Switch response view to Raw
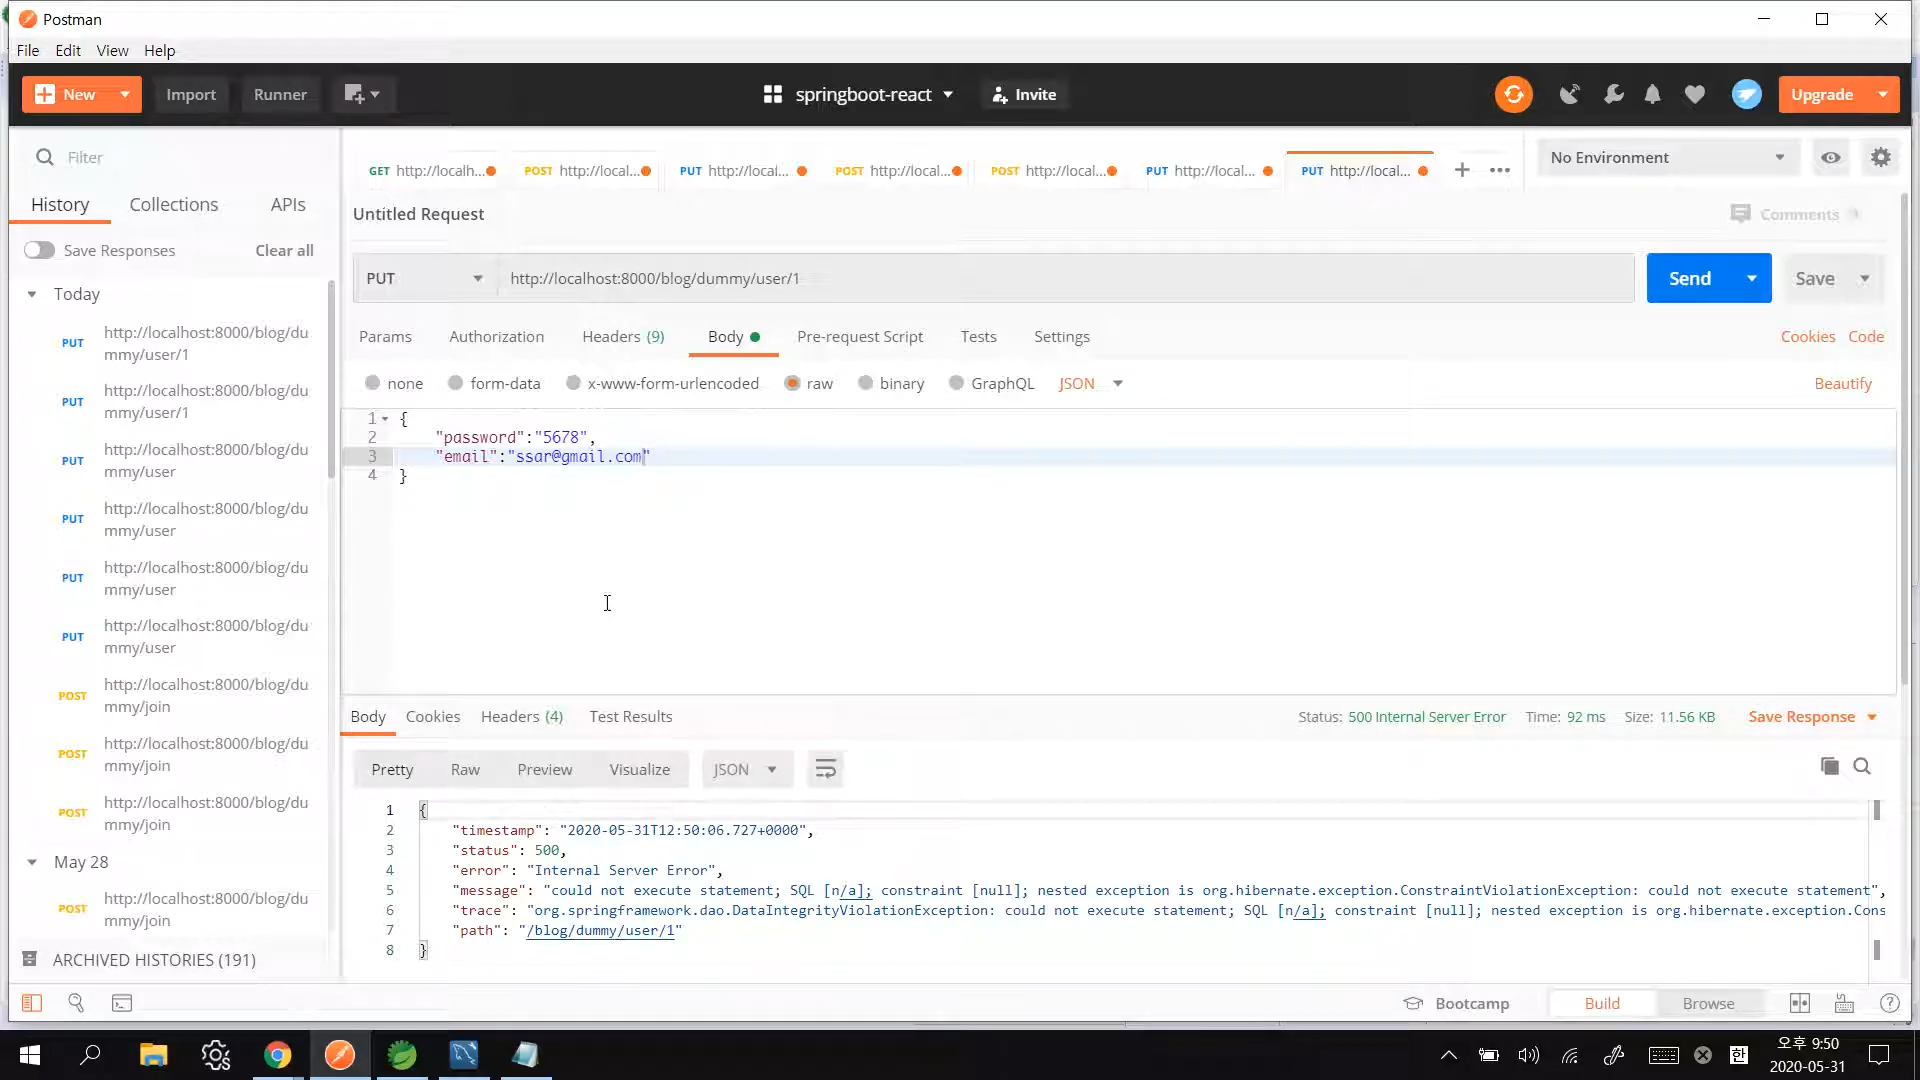 point(465,769)
